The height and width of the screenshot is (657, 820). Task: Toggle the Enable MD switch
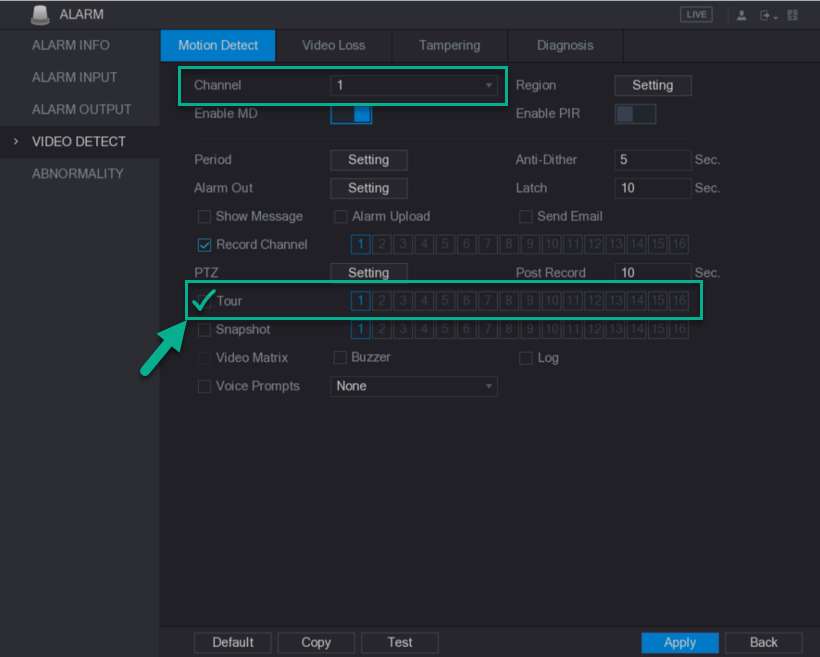click(x=351, y=114)
